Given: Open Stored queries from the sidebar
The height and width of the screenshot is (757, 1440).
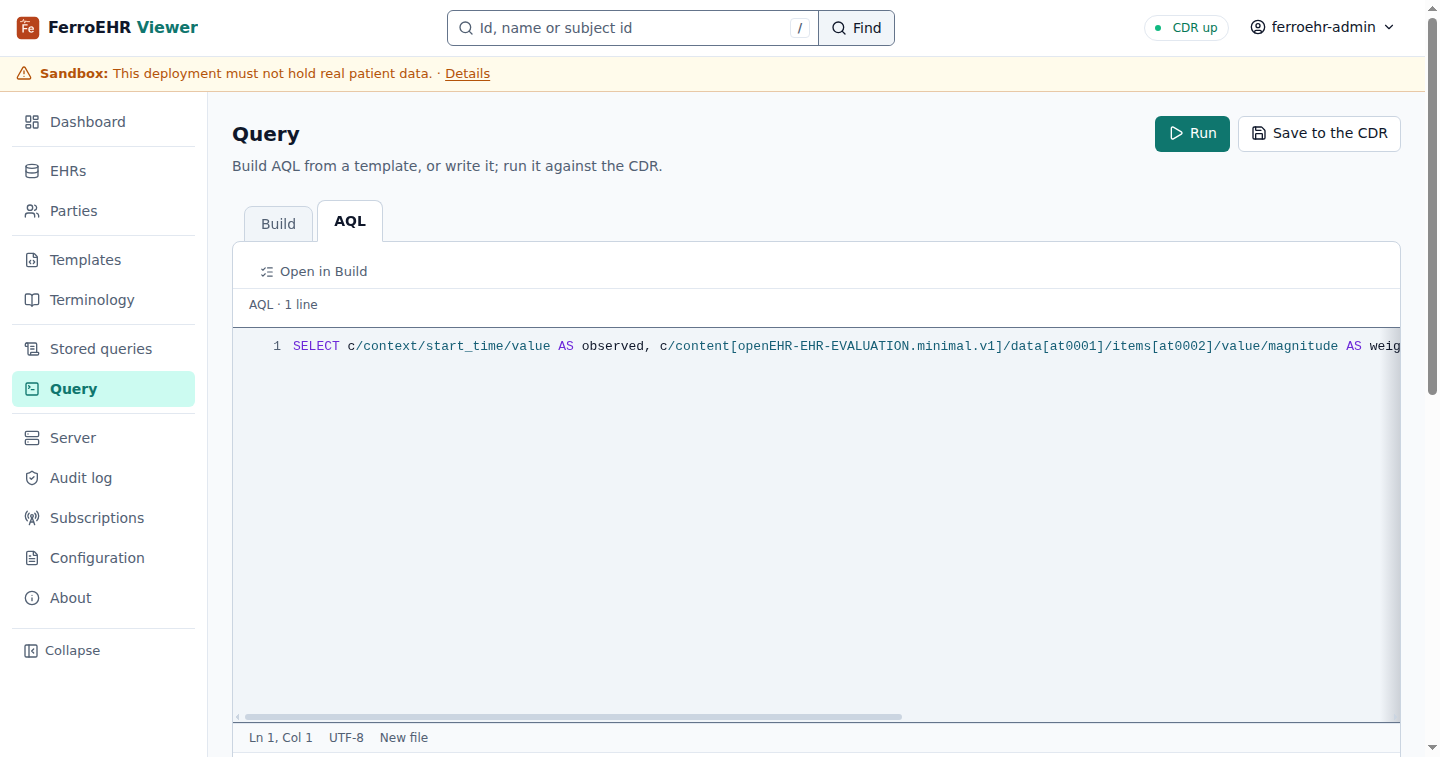Looking at the screenshot, I should [x=103, y=349].
